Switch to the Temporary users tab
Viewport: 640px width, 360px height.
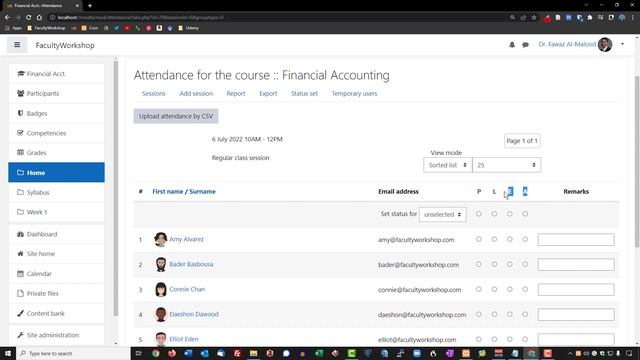pos(354,93)
